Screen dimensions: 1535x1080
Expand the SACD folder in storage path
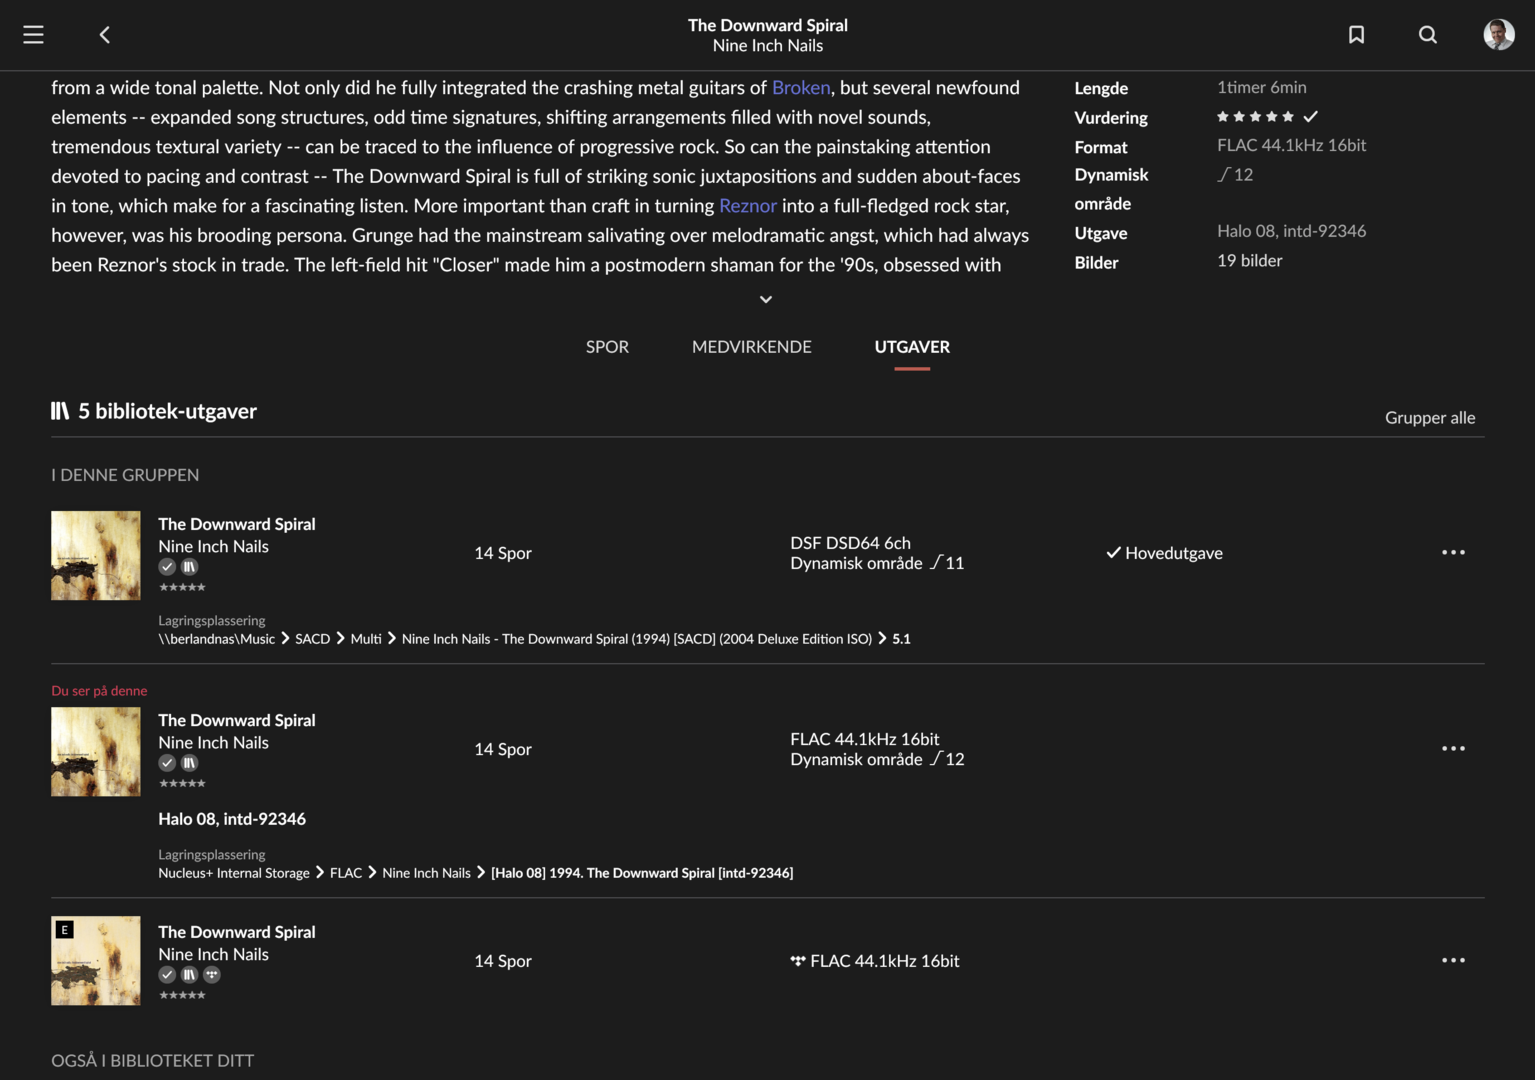click(x=312, y=639)
